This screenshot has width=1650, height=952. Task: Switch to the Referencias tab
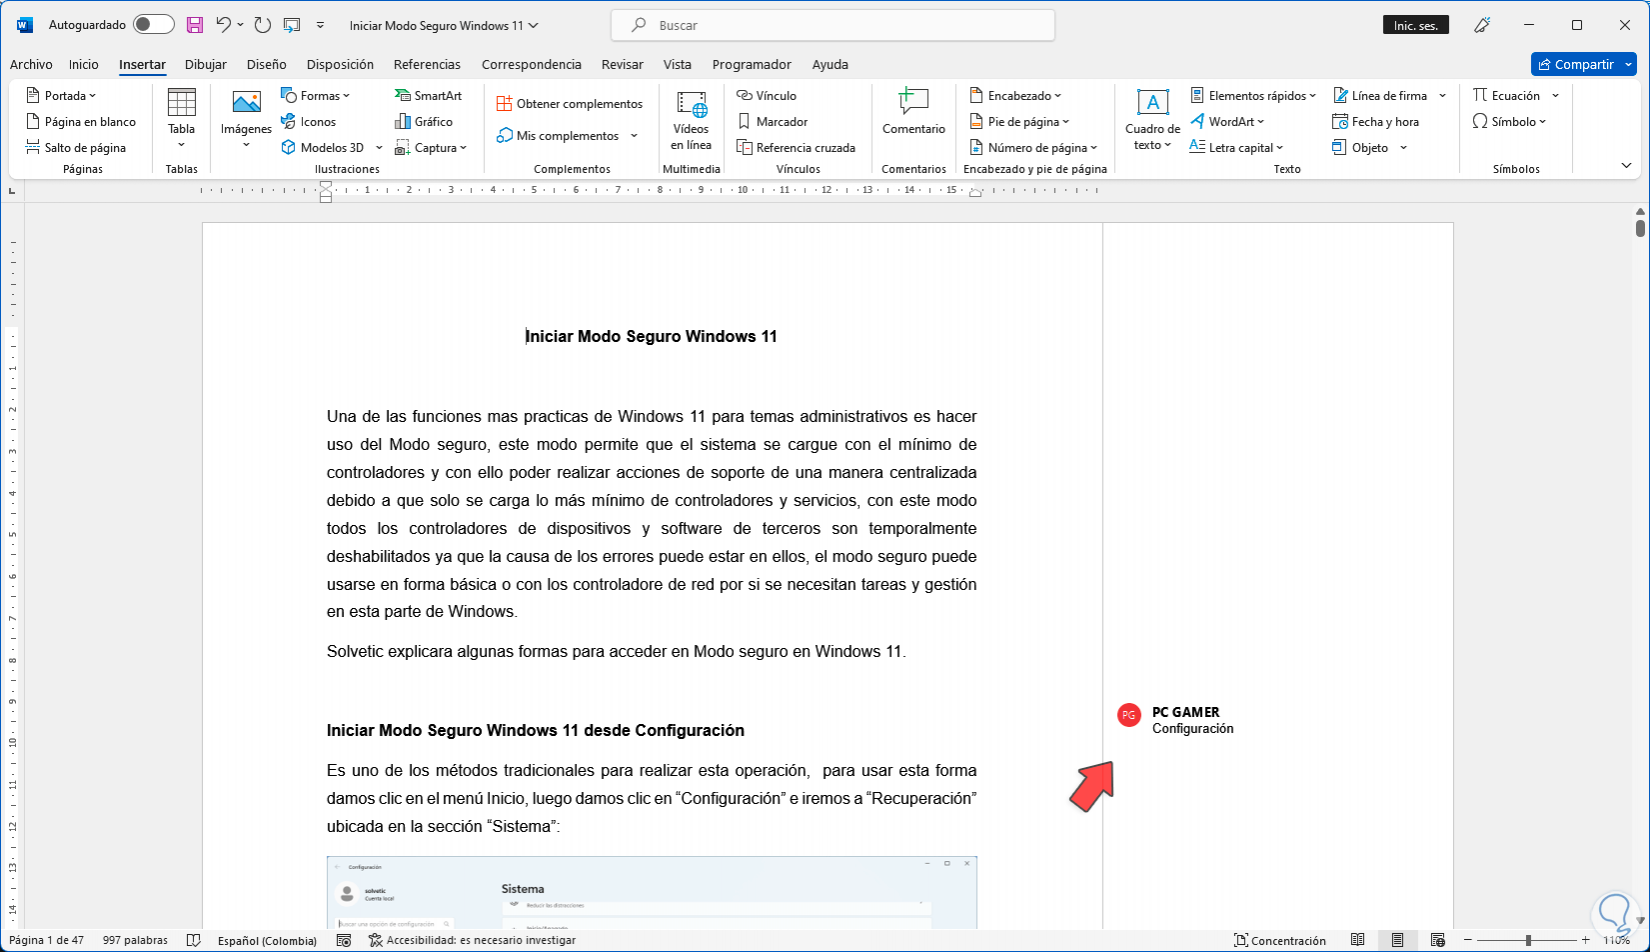click(427, 65)
